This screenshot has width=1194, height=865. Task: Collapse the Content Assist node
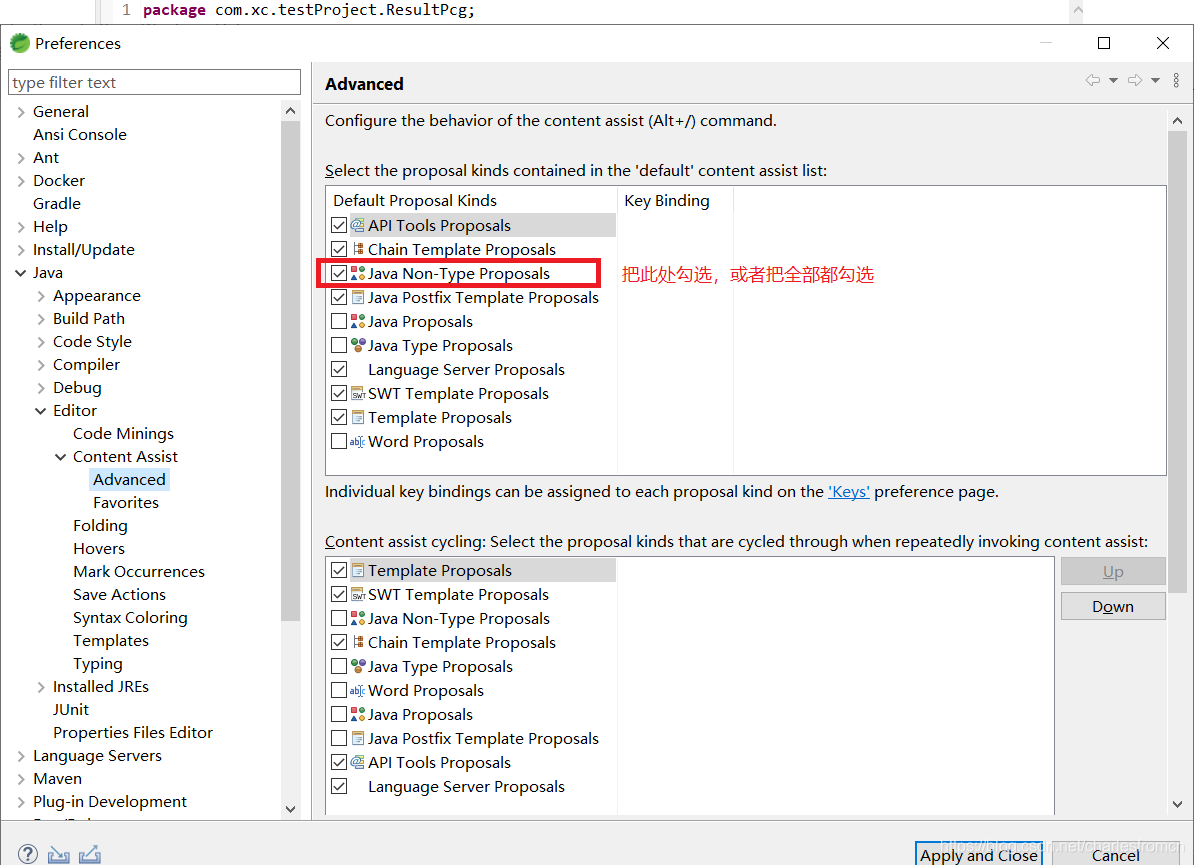coord(60,457)
